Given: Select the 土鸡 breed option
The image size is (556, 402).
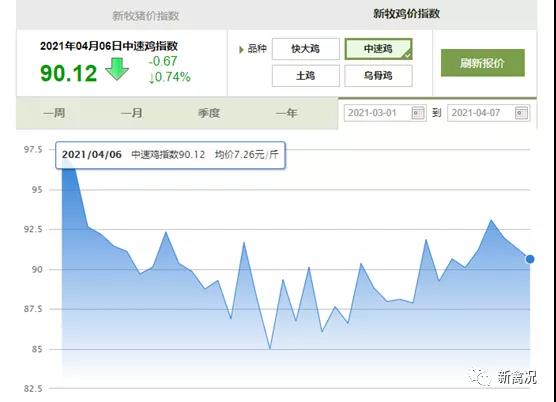Looking at the screenshot, I should click(x=306, y=76).
